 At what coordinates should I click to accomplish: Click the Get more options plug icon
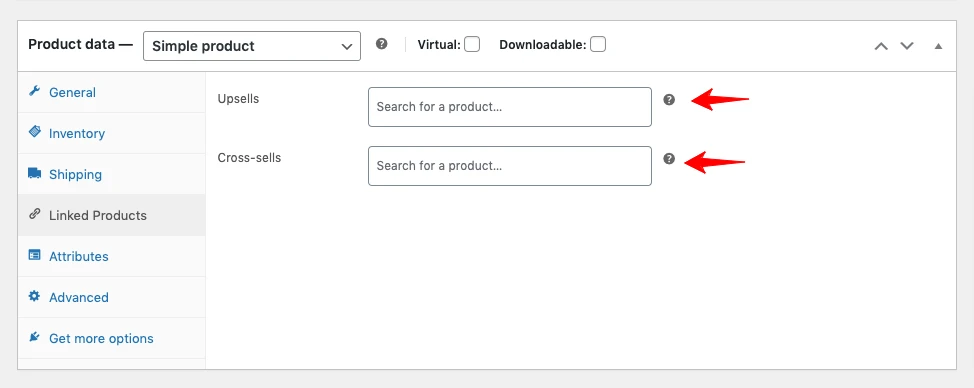[x=34, y=337]
